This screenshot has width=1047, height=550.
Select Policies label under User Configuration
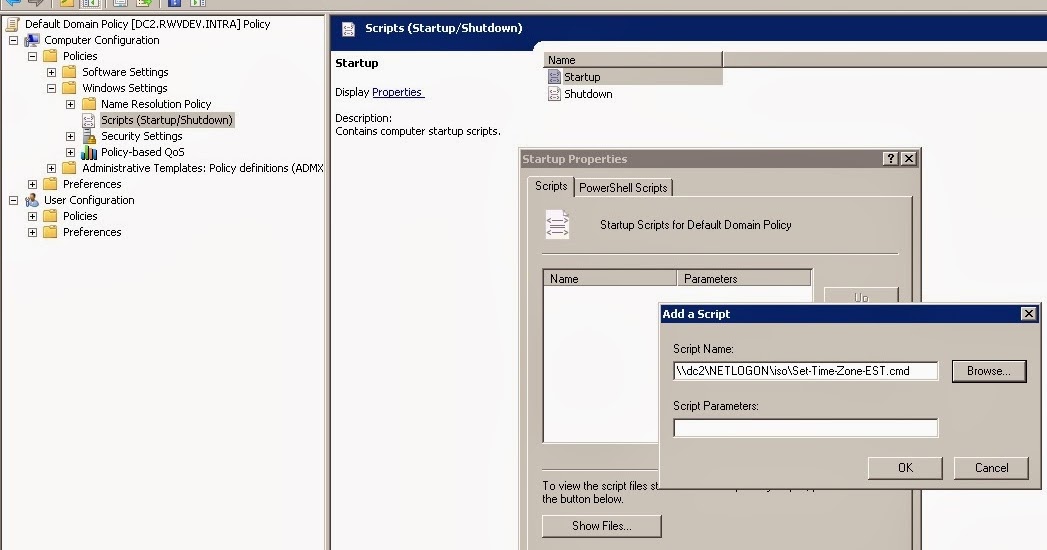point(80,216)
